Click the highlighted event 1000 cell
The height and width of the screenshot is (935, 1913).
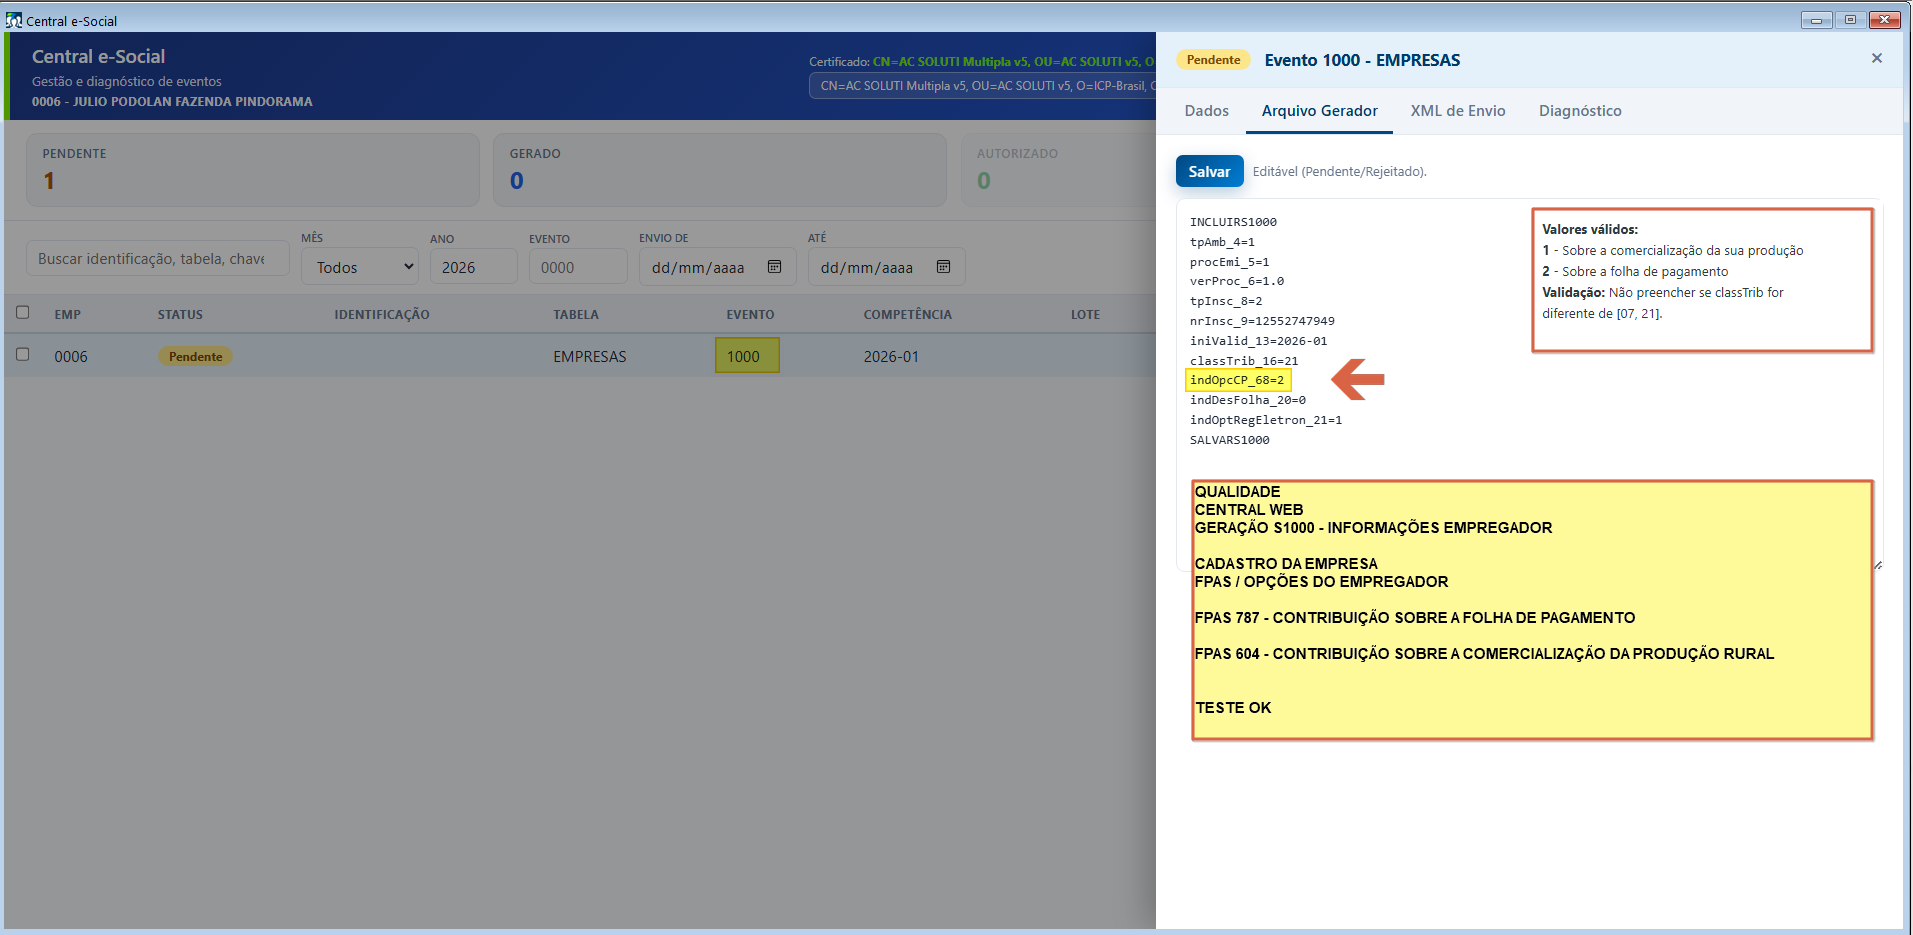[746, 356]
